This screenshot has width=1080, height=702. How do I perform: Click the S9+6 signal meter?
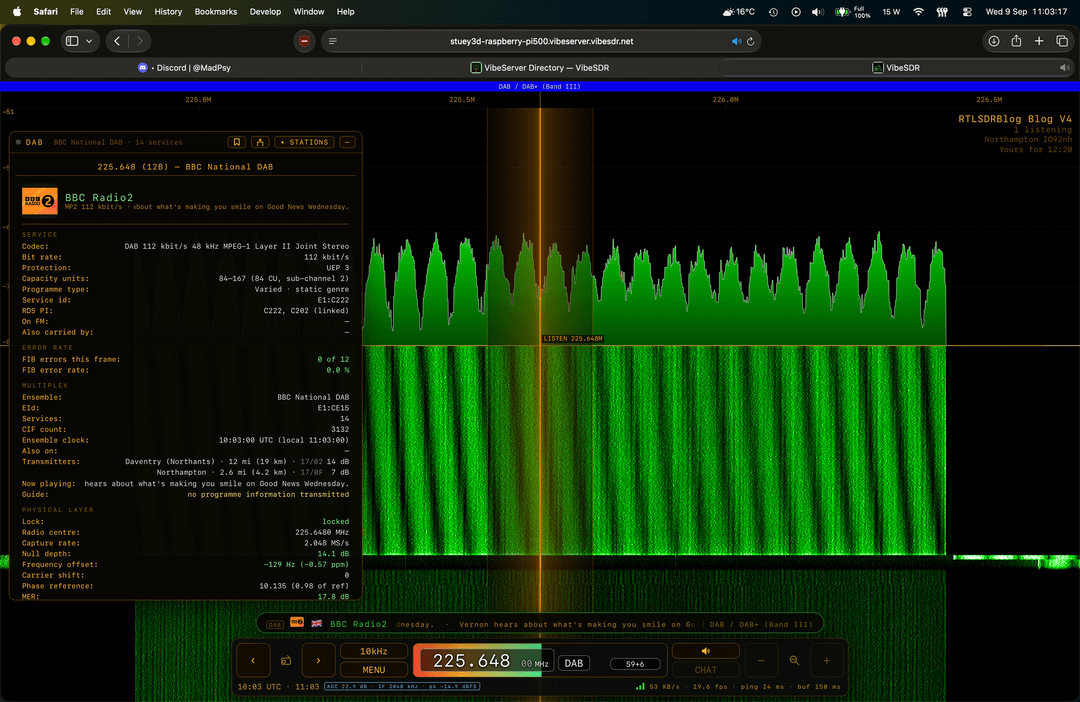click(635, 664)
